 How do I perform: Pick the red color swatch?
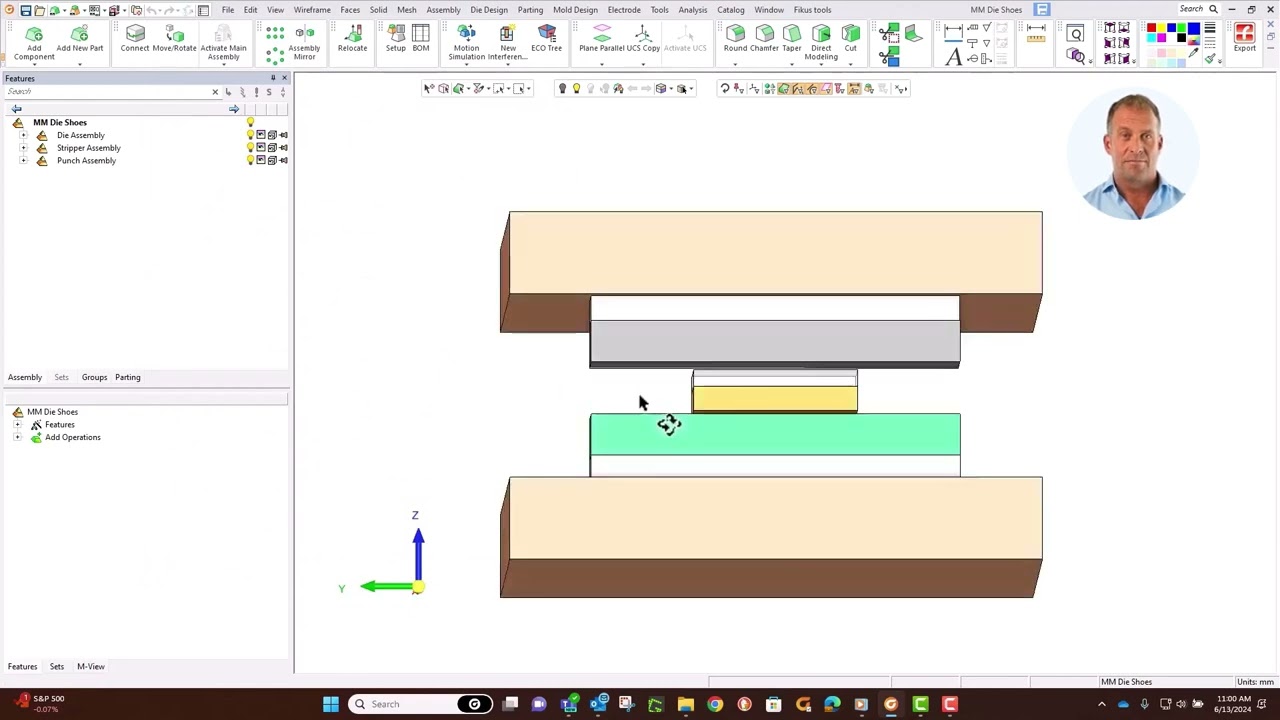1152,29
